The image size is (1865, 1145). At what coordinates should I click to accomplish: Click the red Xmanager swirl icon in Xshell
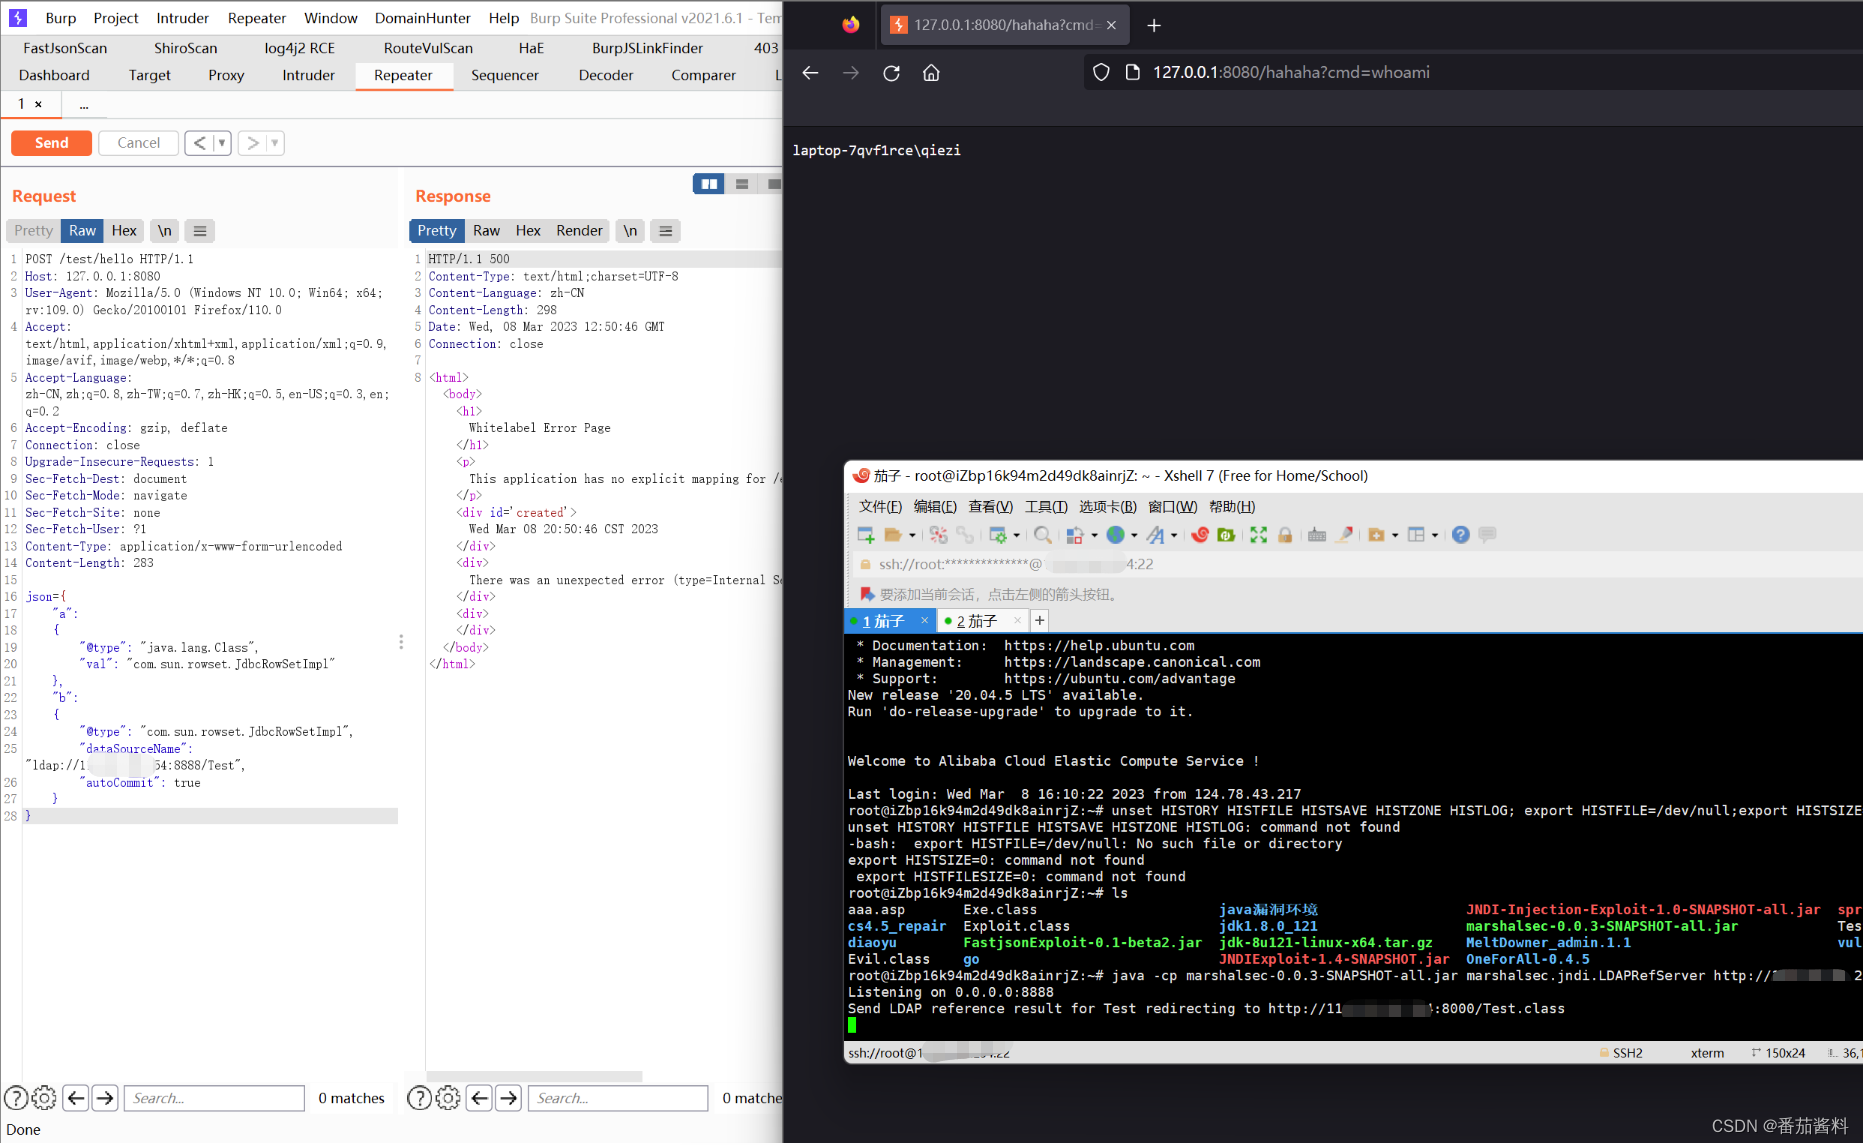(x=1200, y=535)
